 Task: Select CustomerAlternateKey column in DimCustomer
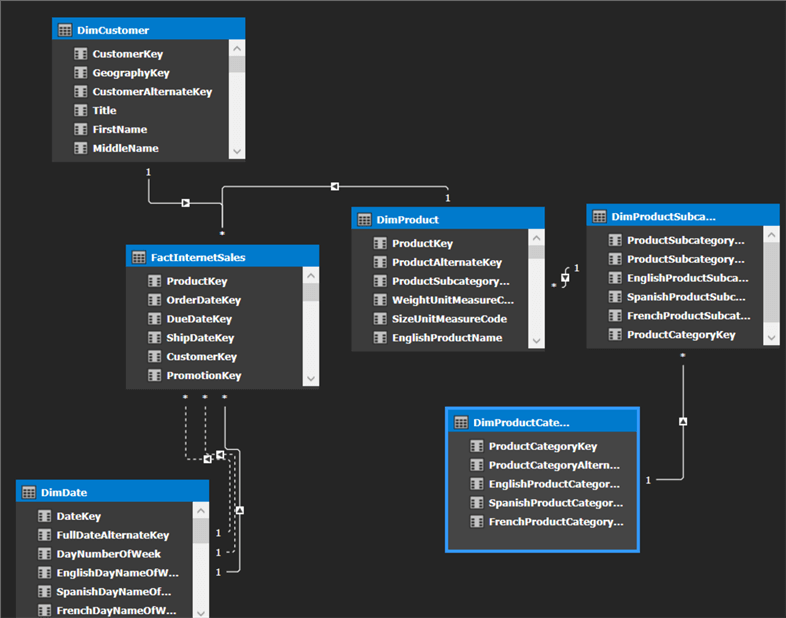[x=152, y=92]
